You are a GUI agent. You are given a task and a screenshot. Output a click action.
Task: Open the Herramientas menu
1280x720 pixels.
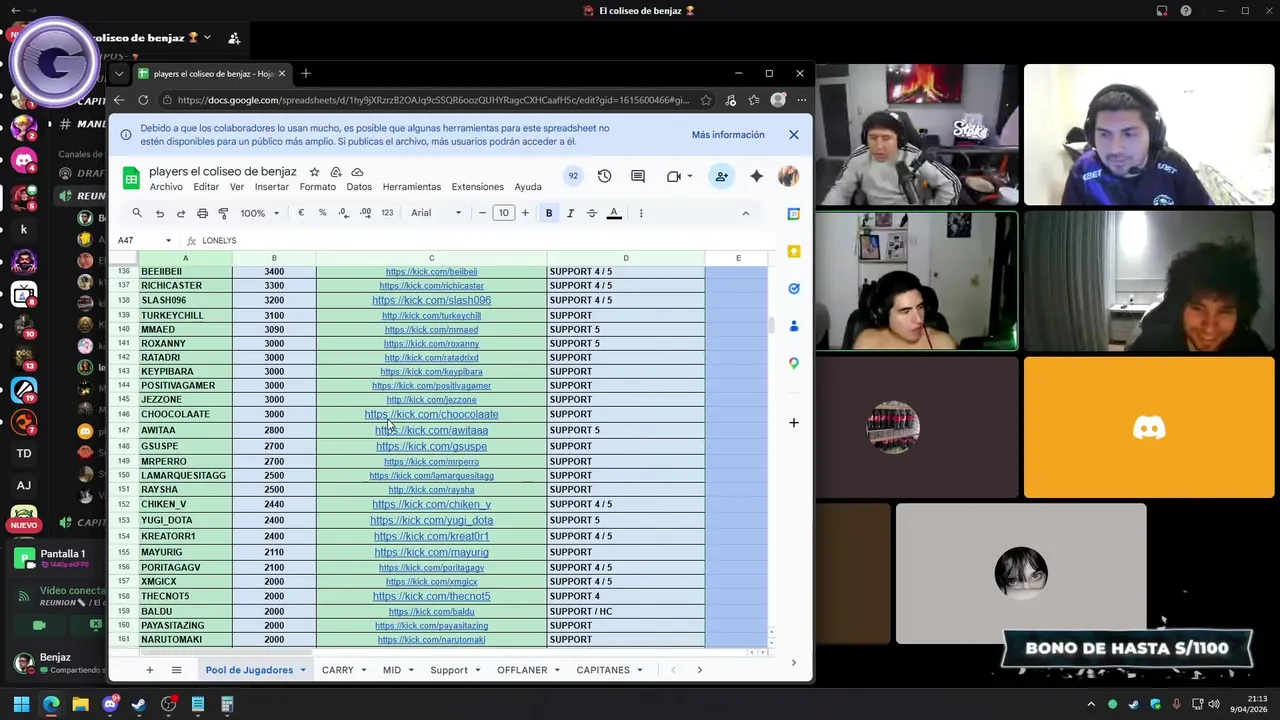pos(412,187)
